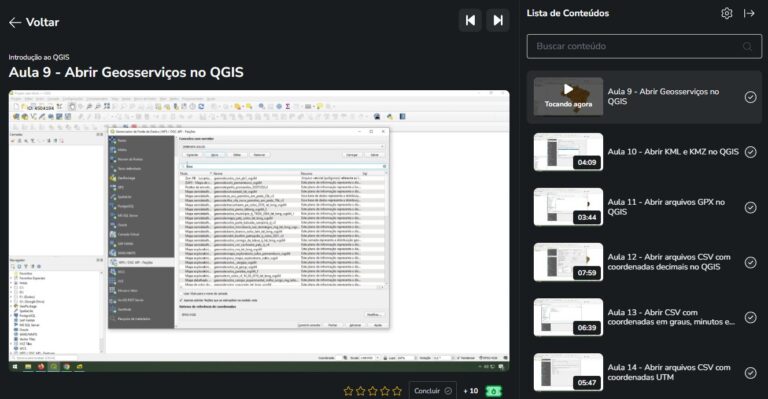Skip to the next lesson
This screenshot has width=768, height=399.
pos(498,20)
